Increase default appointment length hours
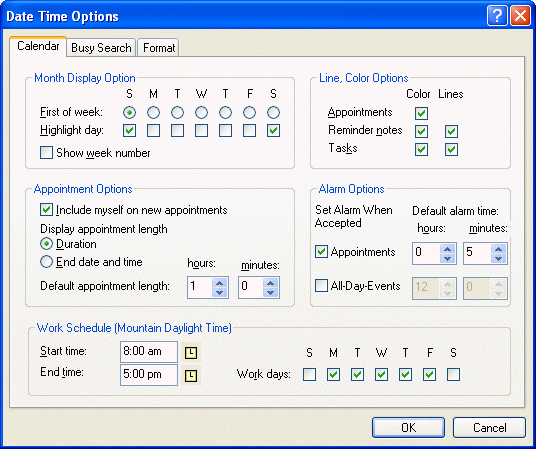Screen dimensions: 536x449 [219, 283]
